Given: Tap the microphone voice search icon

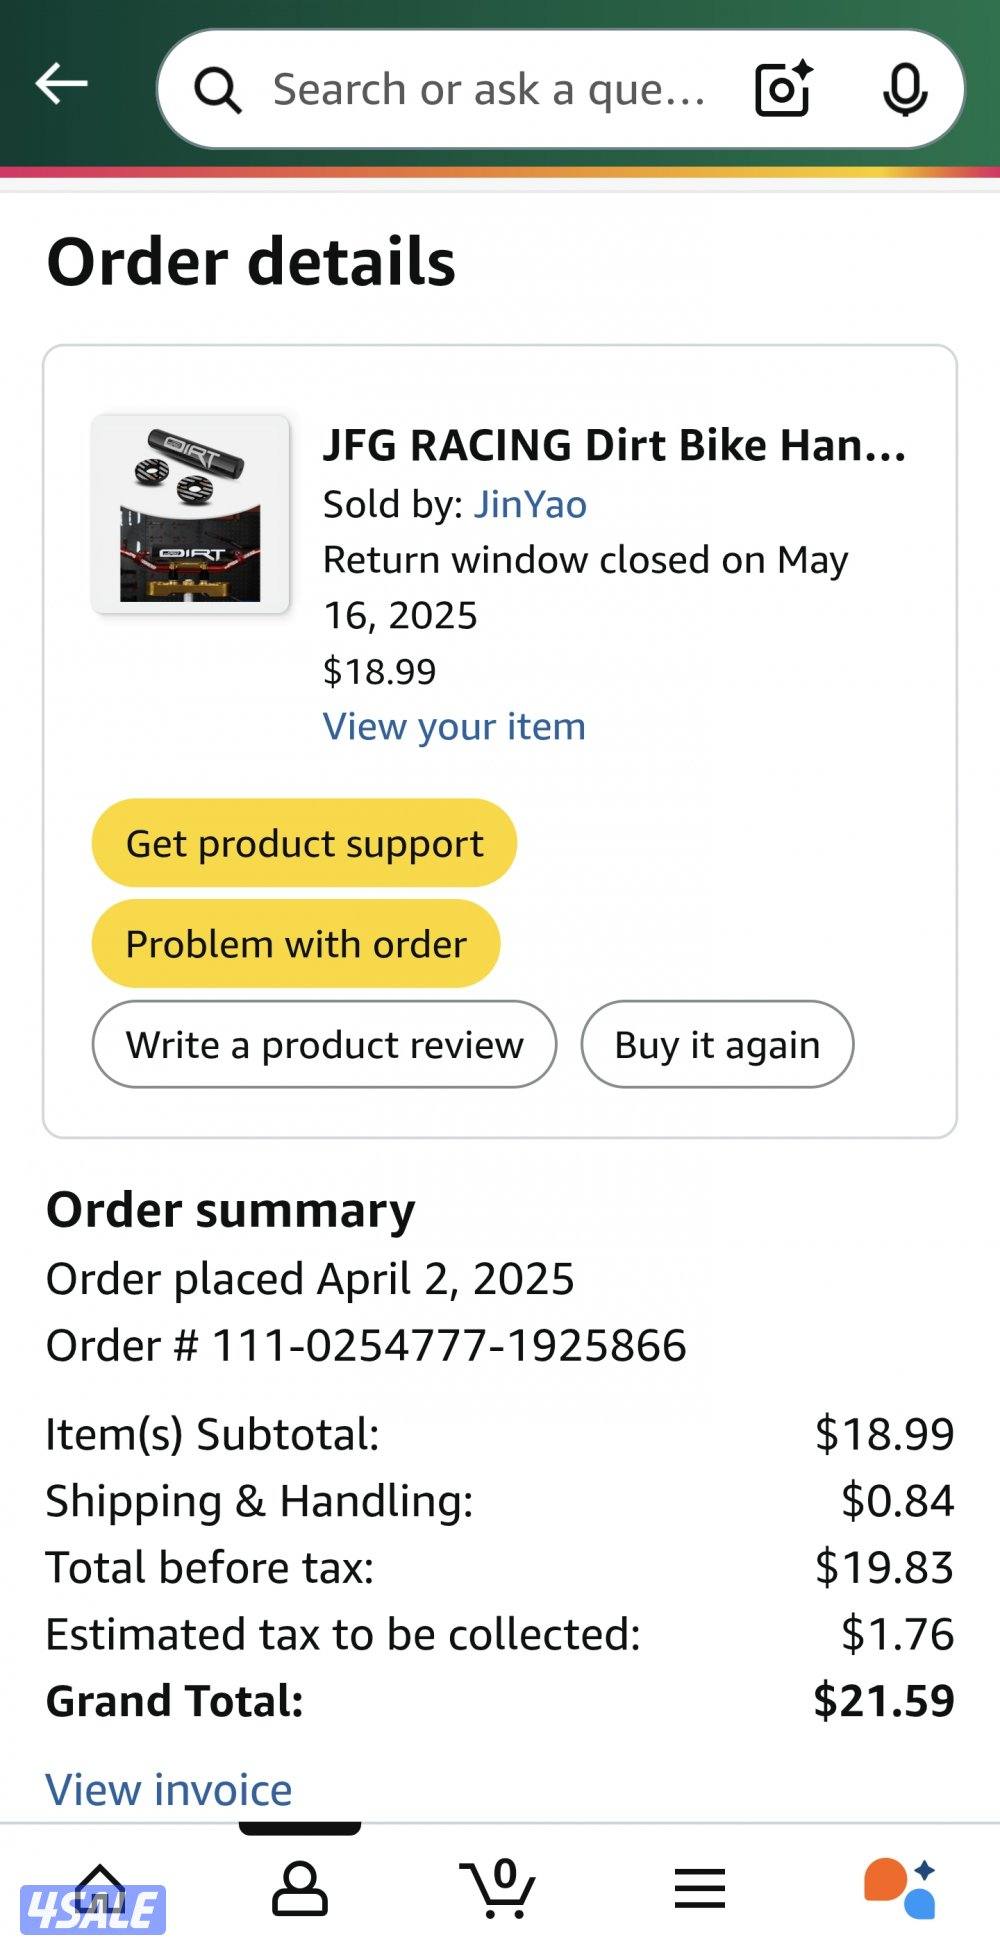Looking at the screenshot, I should tap(905, 90).
